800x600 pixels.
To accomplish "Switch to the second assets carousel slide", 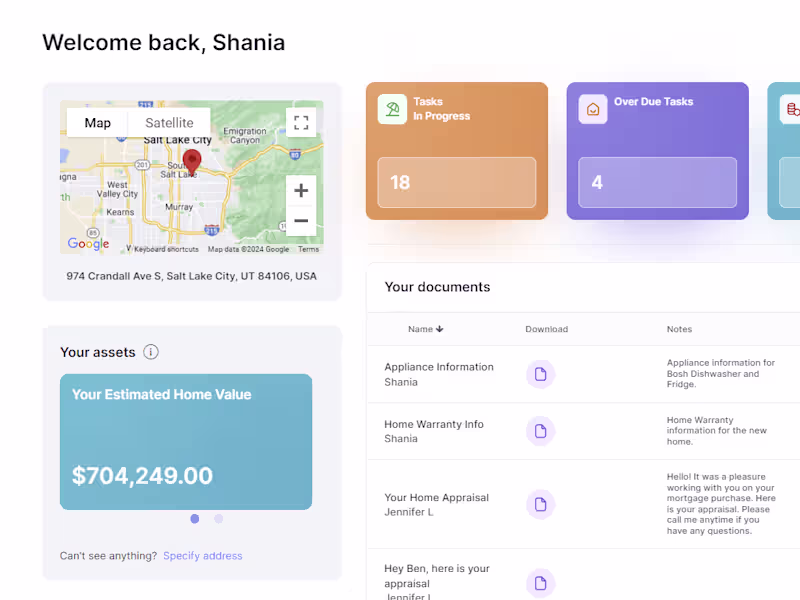I will click(219, 519).
